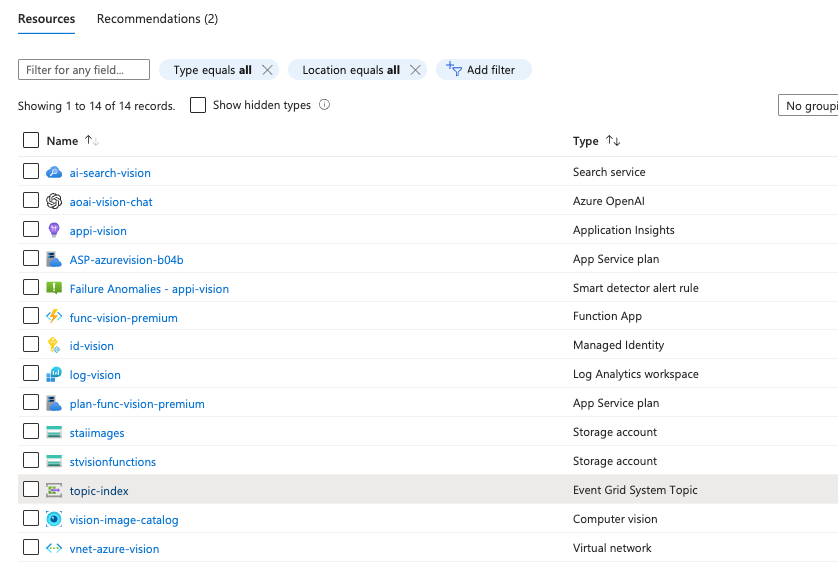
Task: Click the search service icon for ai-search-vision
Action: point(54,172)
